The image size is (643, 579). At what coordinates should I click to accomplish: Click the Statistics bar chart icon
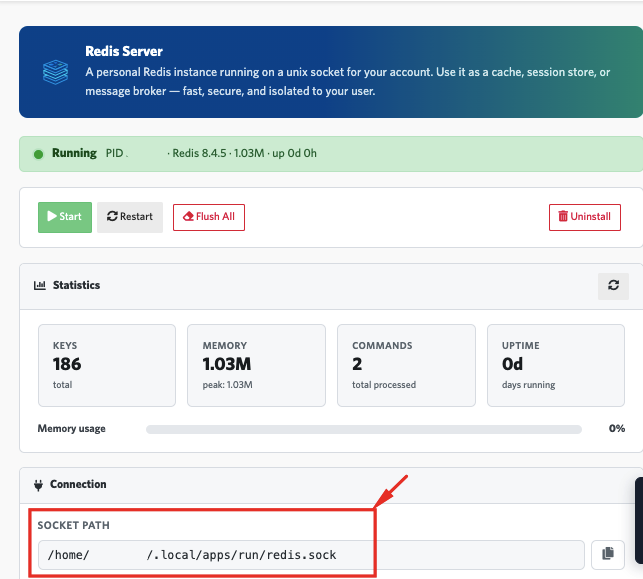click(x=40, y=285)
